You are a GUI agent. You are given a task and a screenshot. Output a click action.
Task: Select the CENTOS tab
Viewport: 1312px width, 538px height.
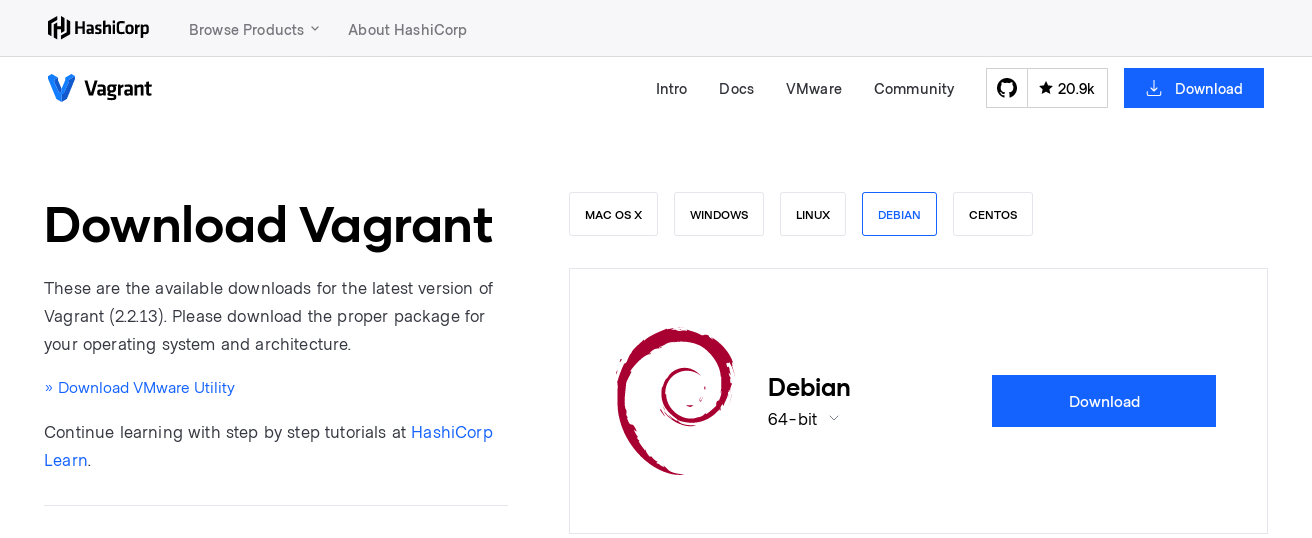pos(993,214)
